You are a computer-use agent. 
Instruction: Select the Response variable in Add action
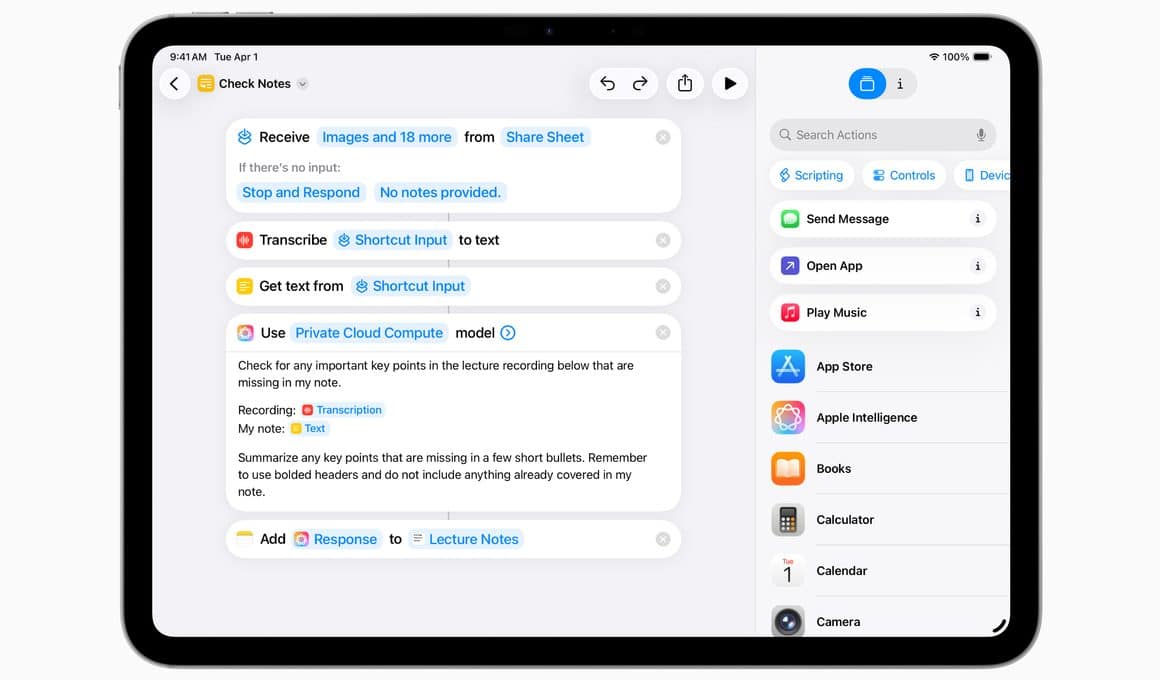[x=337, y=539]
